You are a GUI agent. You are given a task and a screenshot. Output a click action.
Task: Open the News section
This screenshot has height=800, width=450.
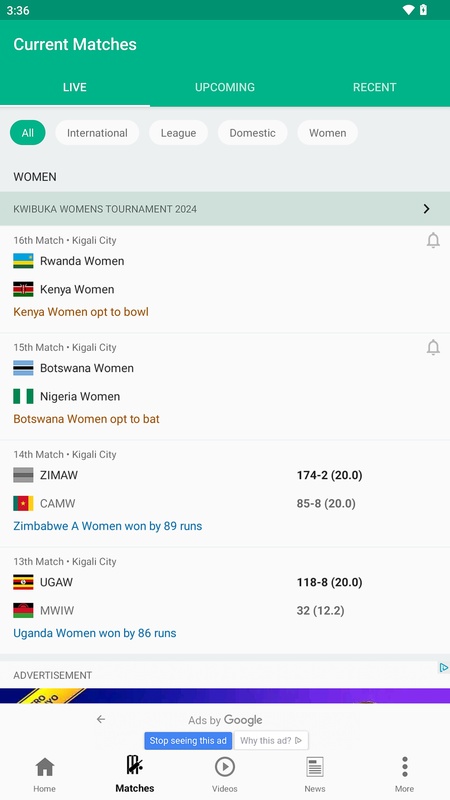coord(315,774)
